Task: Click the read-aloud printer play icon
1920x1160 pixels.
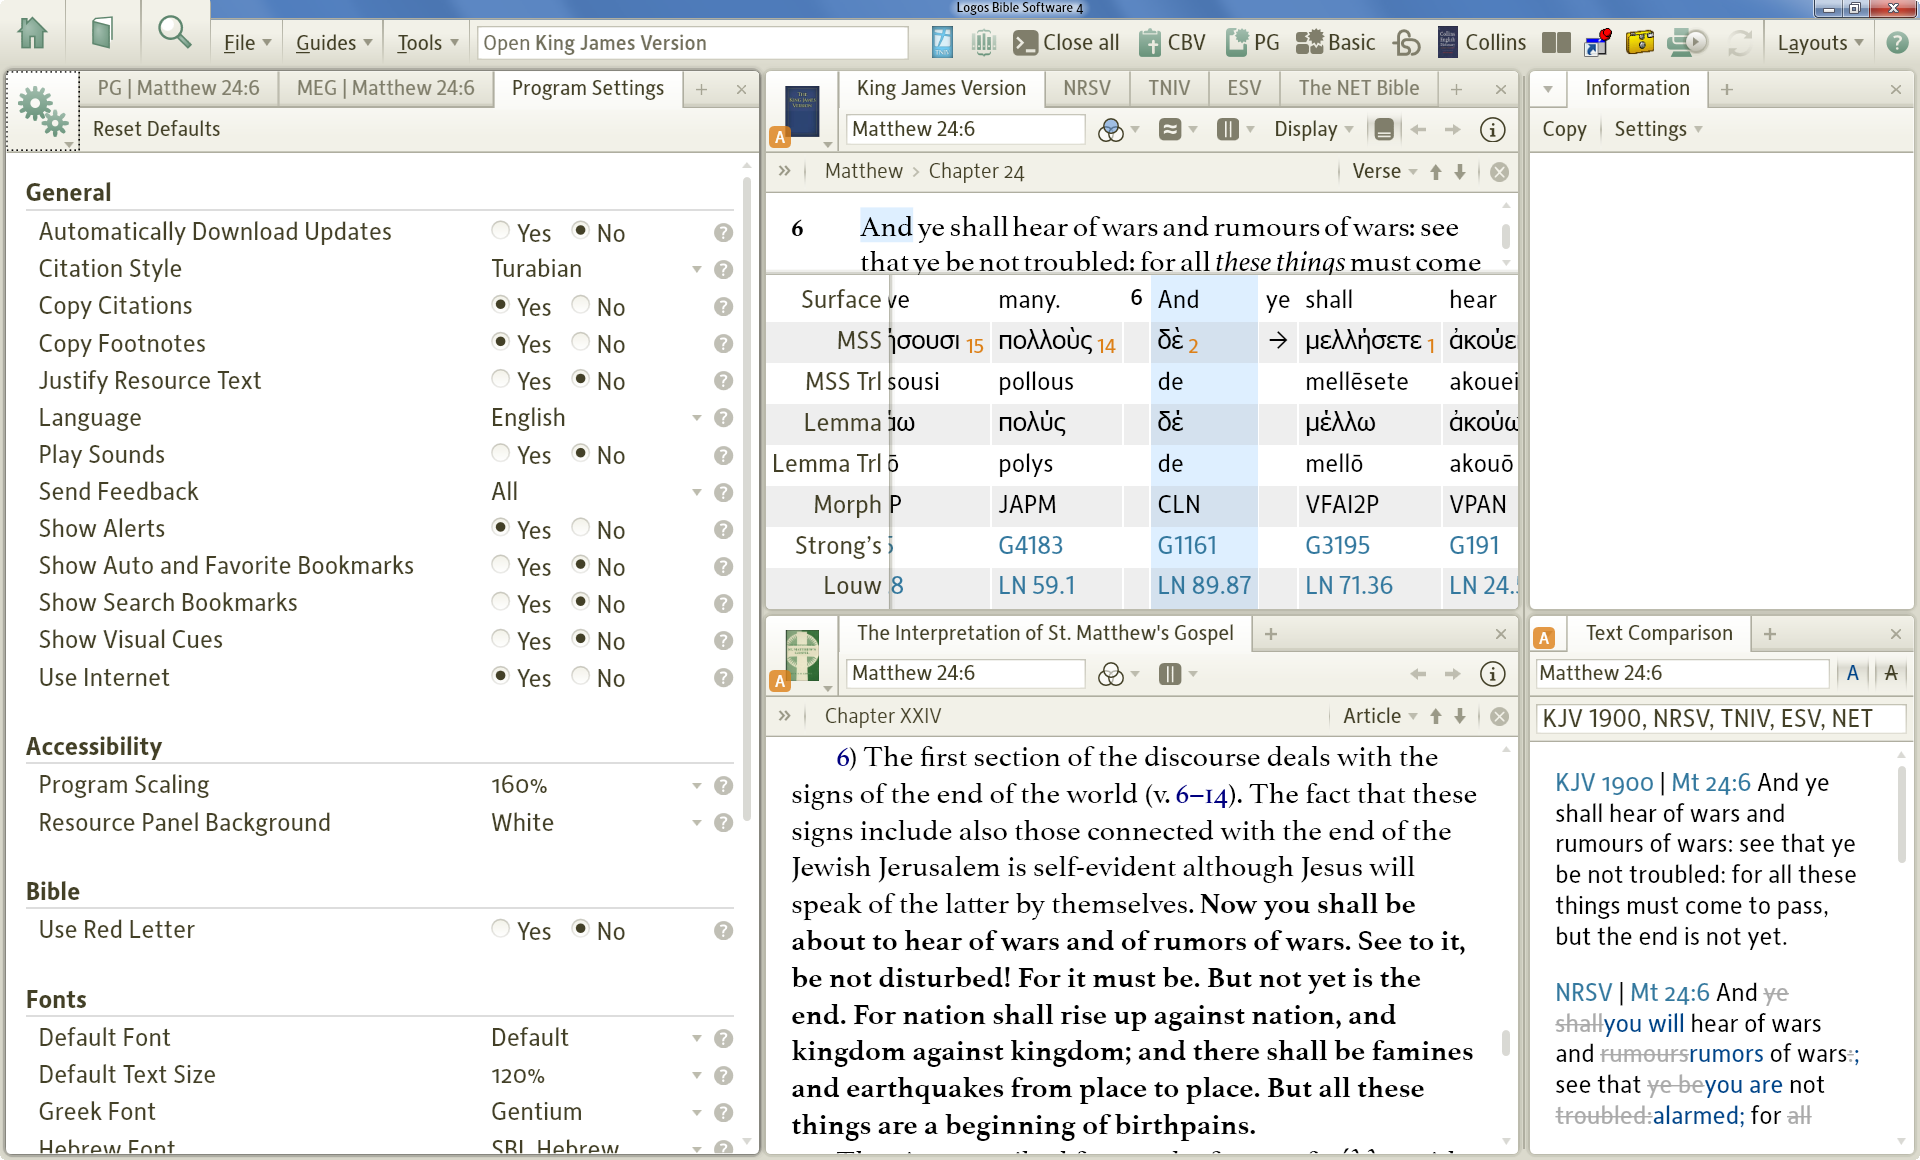Action: pos(1688,42)
